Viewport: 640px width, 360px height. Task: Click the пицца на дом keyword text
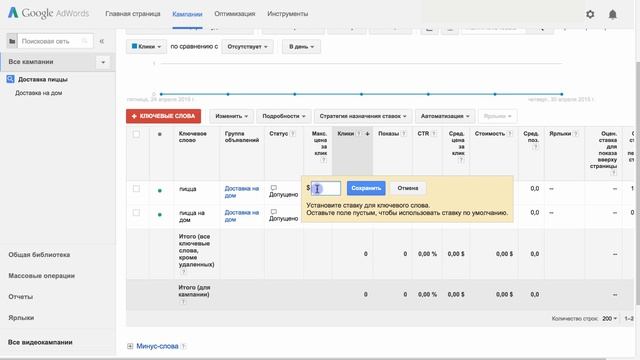192,216
